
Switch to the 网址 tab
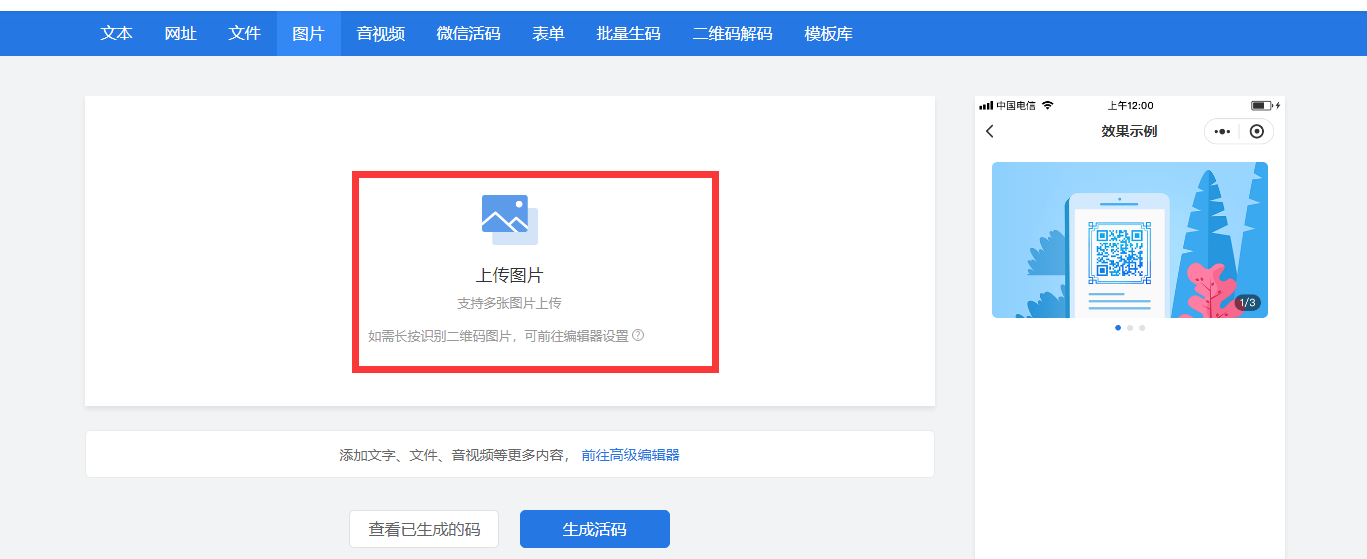pos(181,33)
